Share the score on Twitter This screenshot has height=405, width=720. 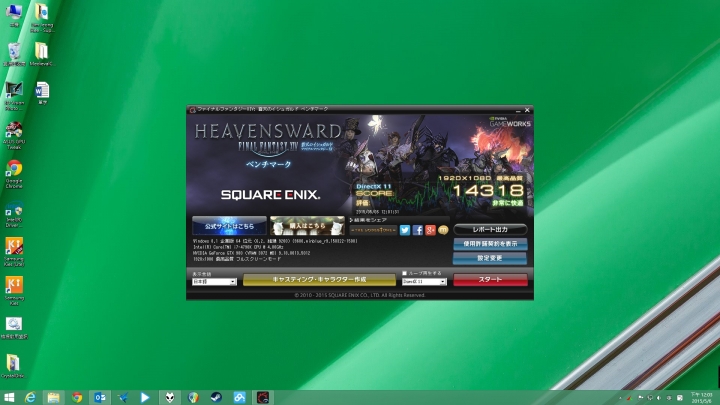pyautogui.click(x=405, y=230)
